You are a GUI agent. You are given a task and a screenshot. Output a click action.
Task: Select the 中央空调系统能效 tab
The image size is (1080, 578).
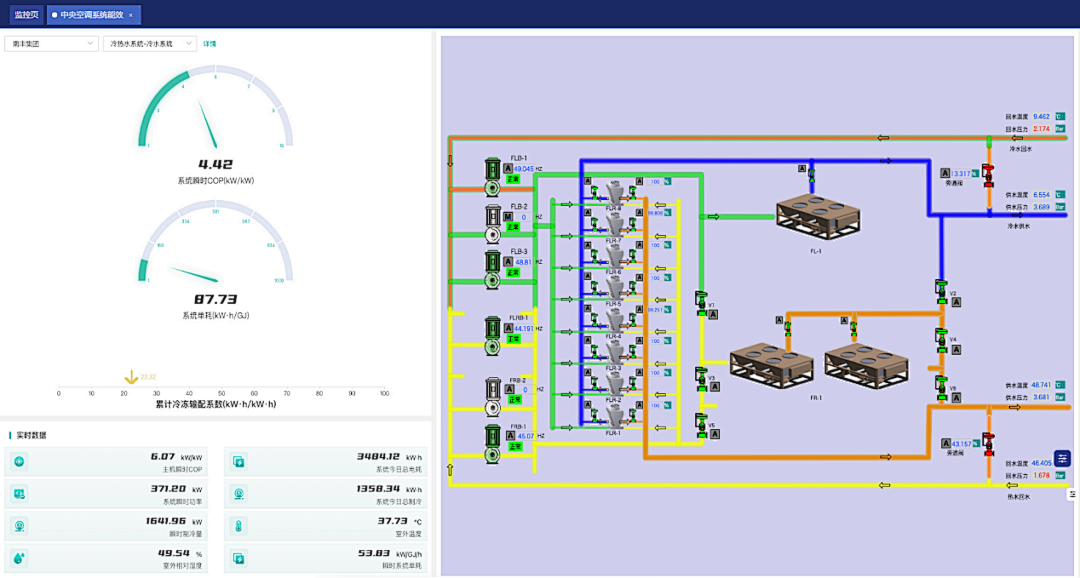click(92, 14)
